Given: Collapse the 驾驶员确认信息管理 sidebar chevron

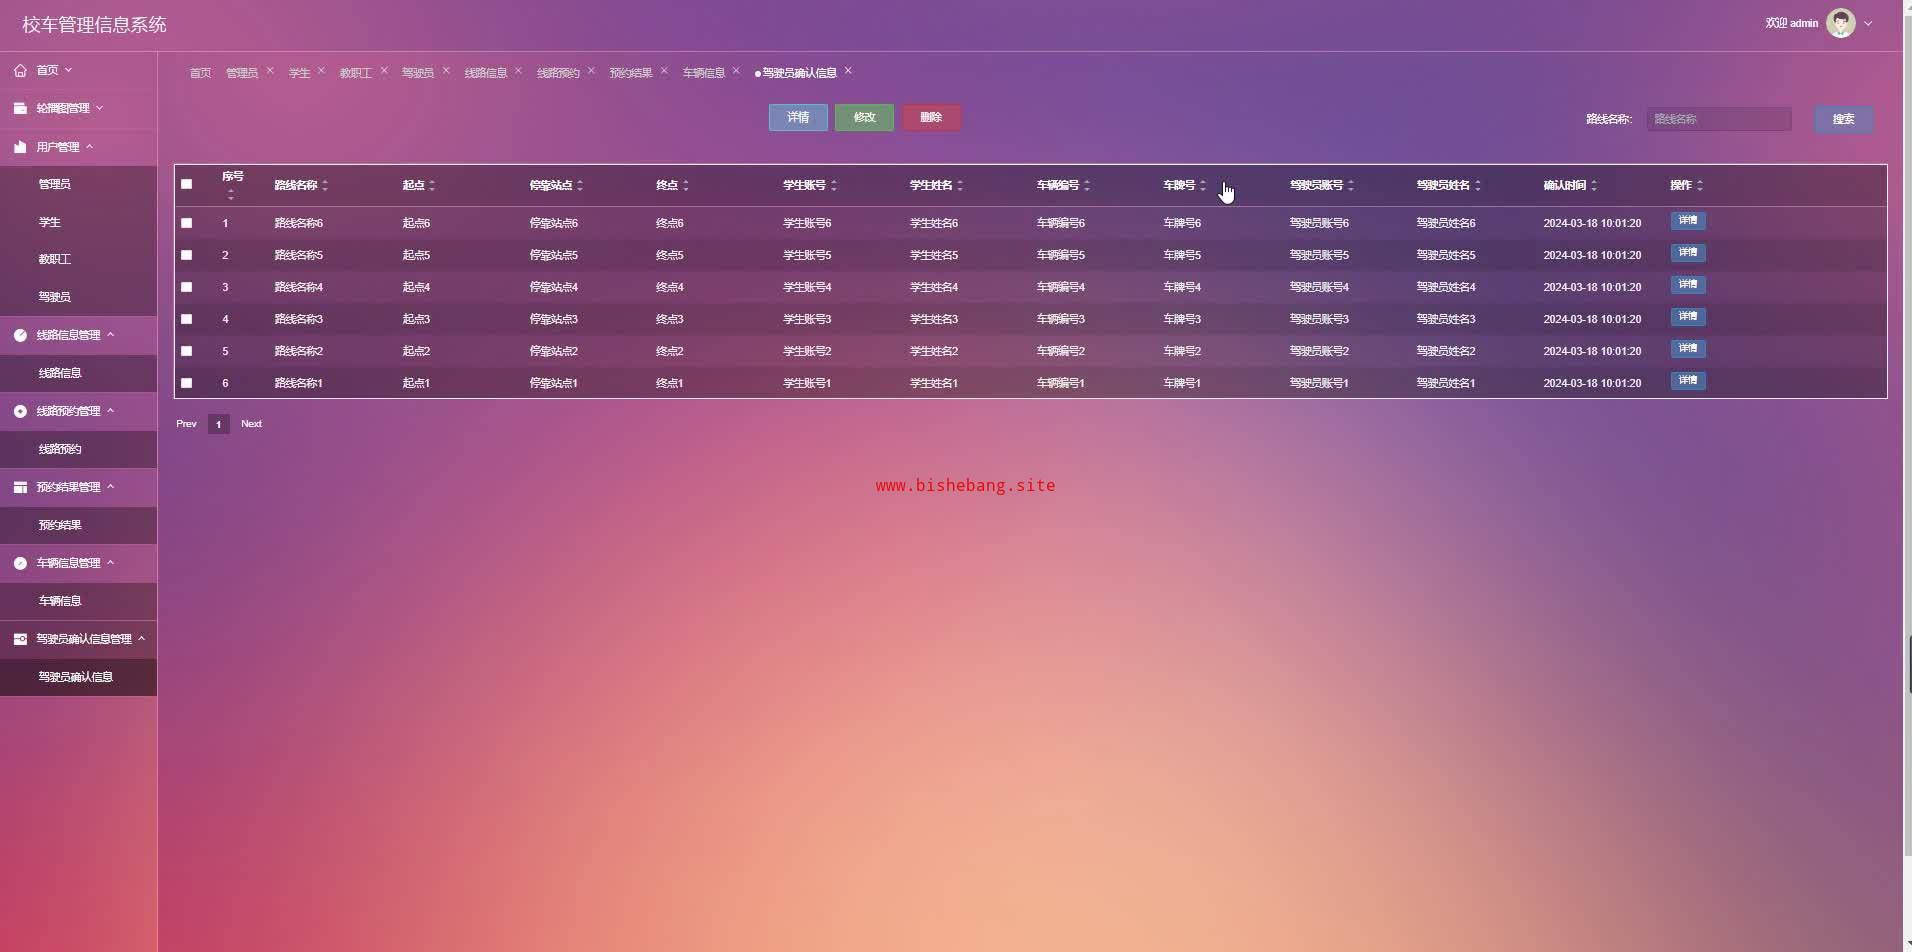Looking at the screenshot, I should click(x=141, y=639).
